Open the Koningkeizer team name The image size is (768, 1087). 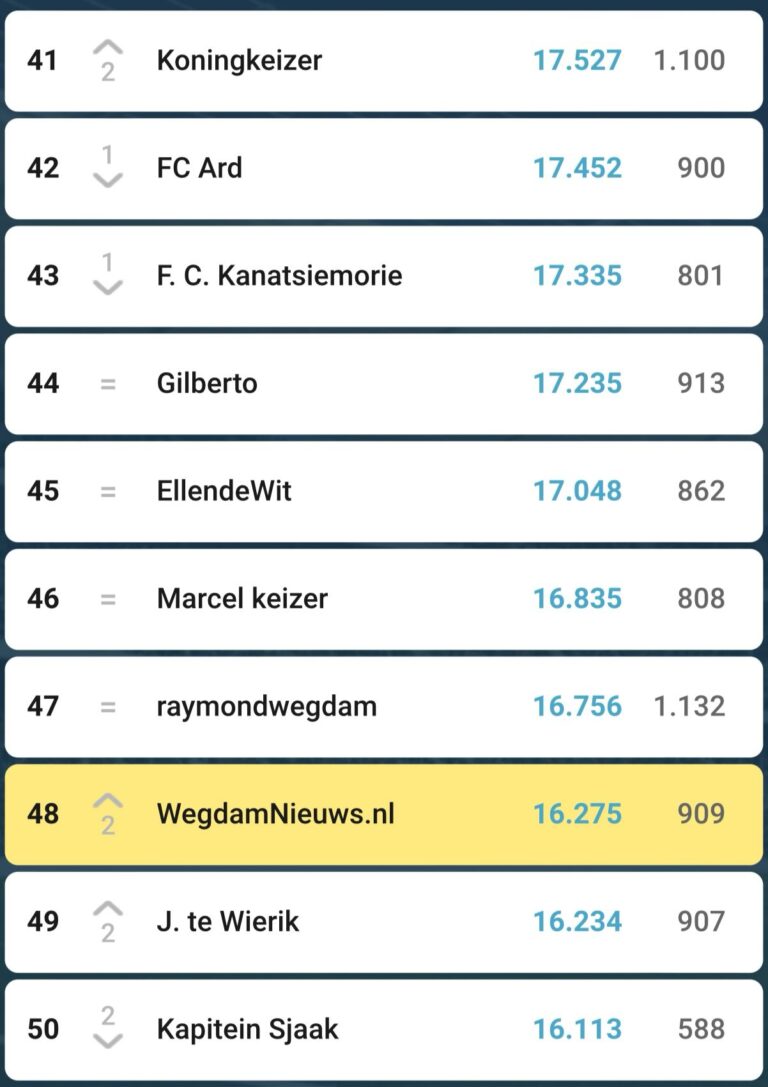(x=239, y=60)
